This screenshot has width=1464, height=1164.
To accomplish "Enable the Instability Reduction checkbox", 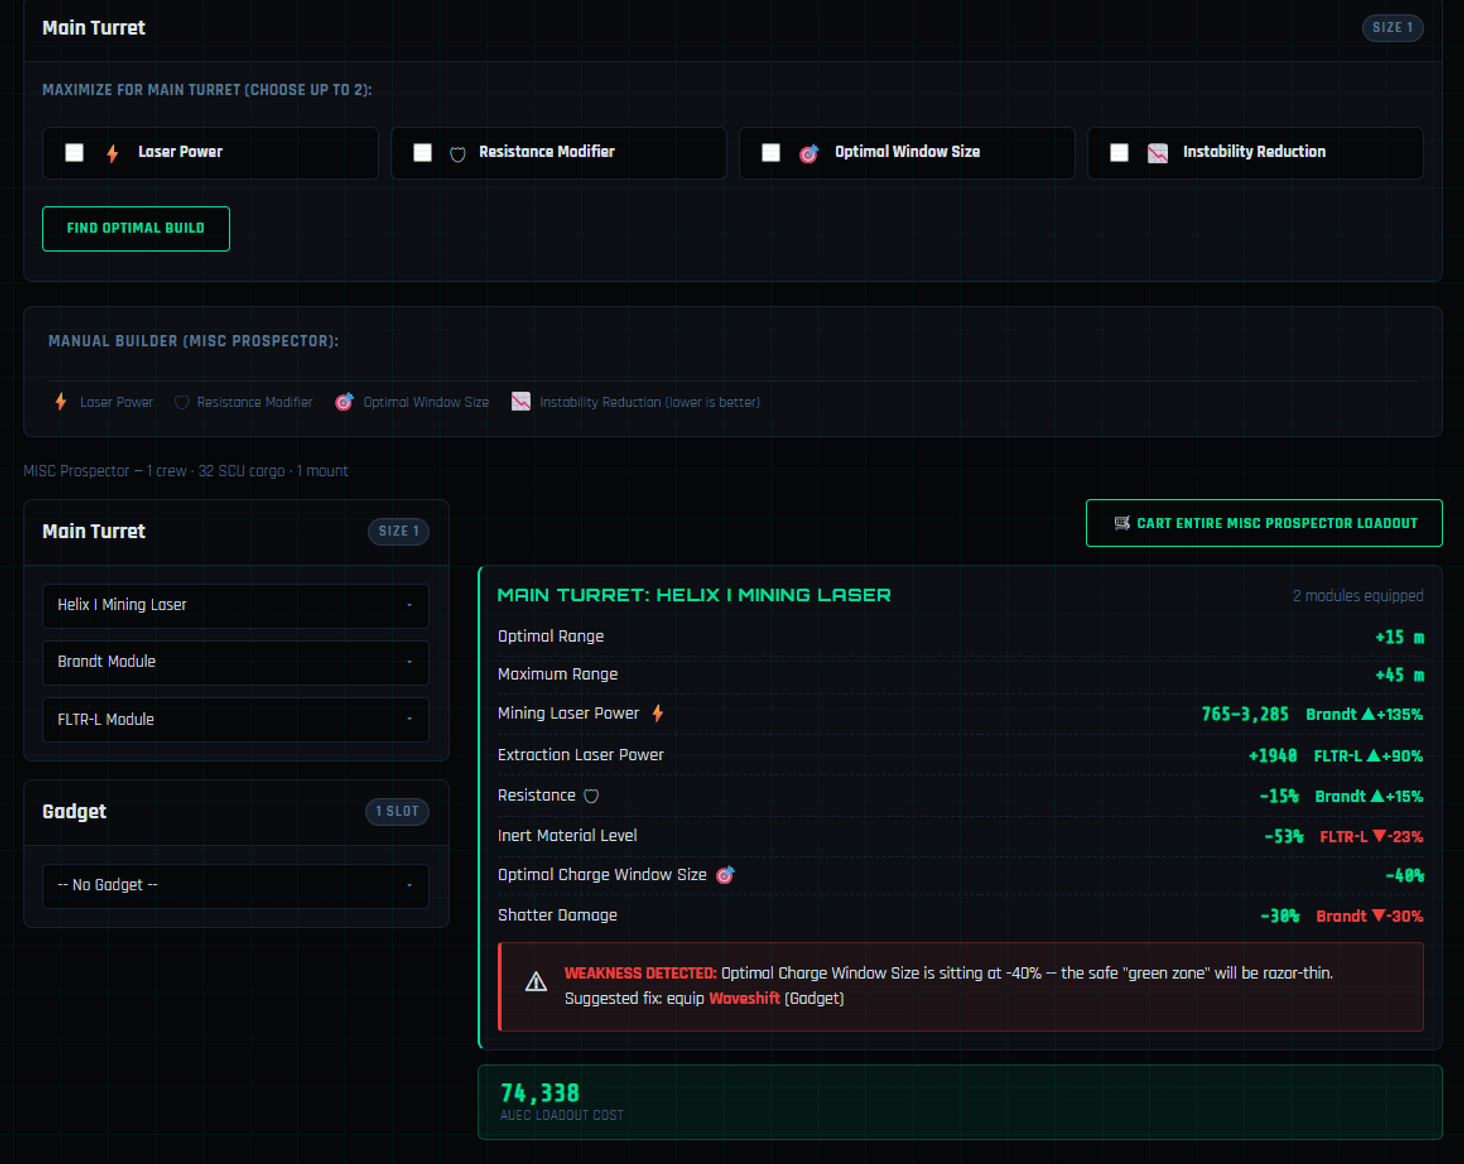I will [x=1119, y=153].
